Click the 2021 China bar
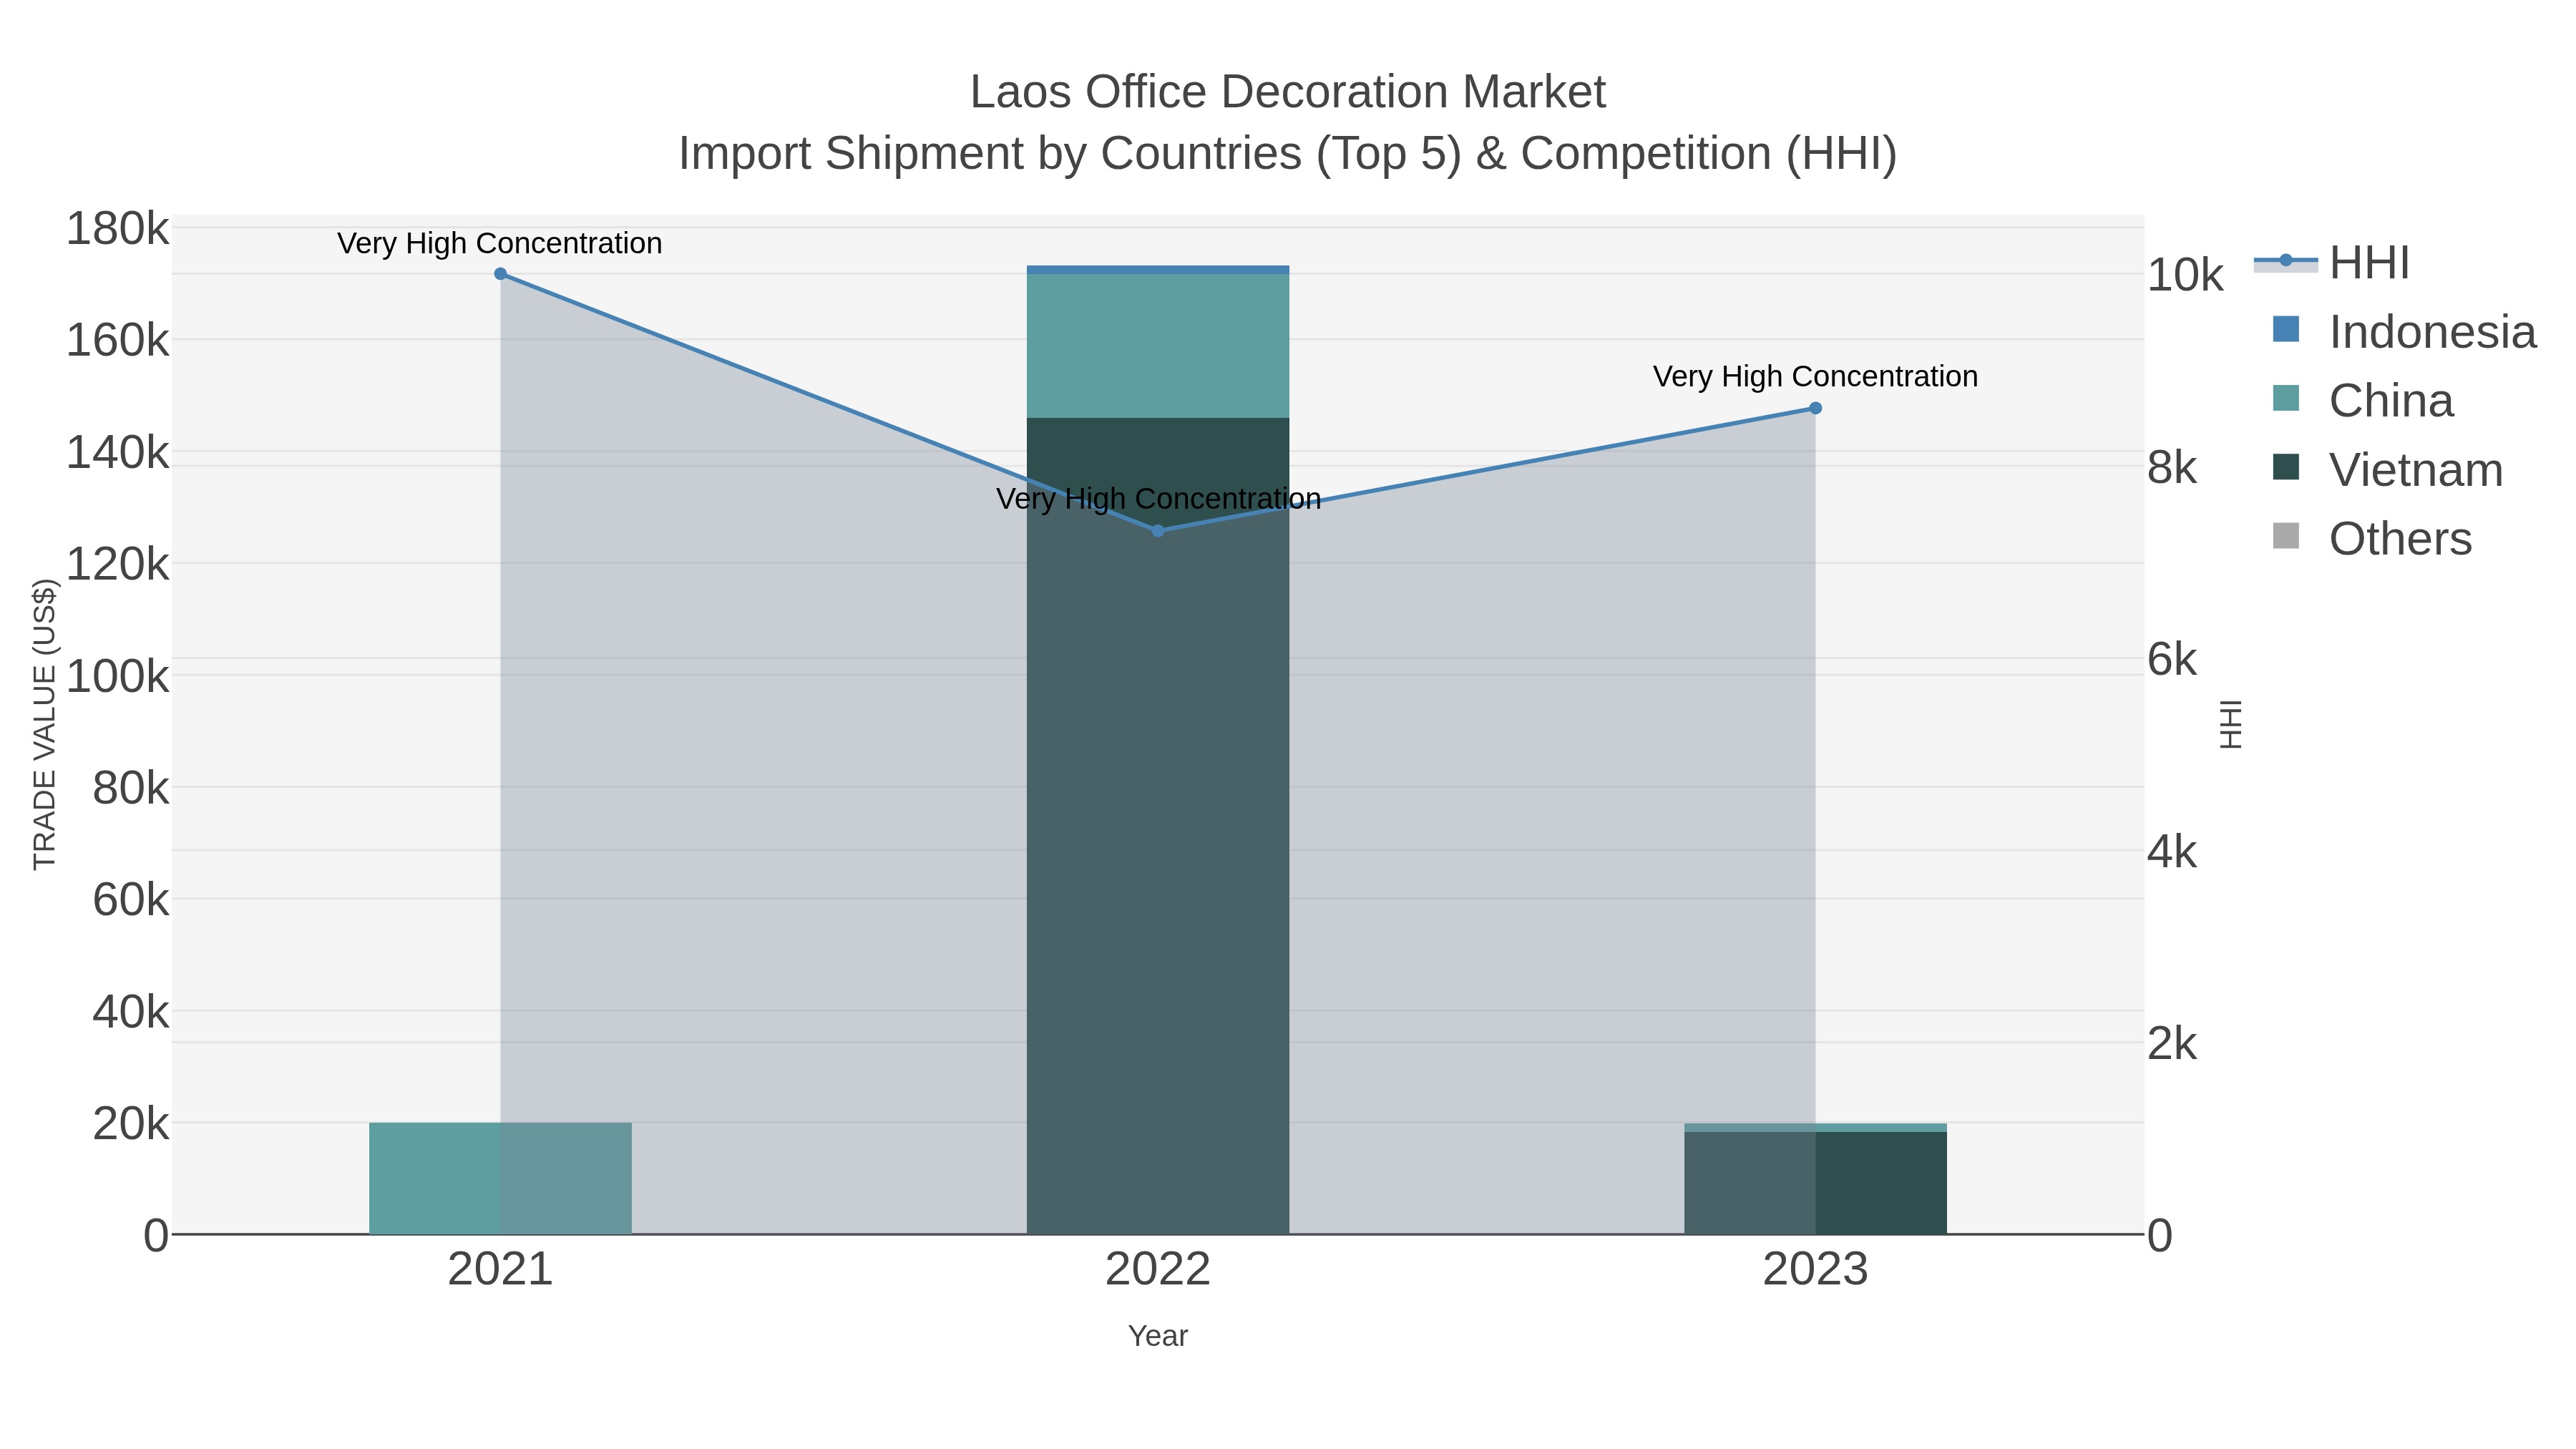2576x1449 pixels. pos(500,1178)
